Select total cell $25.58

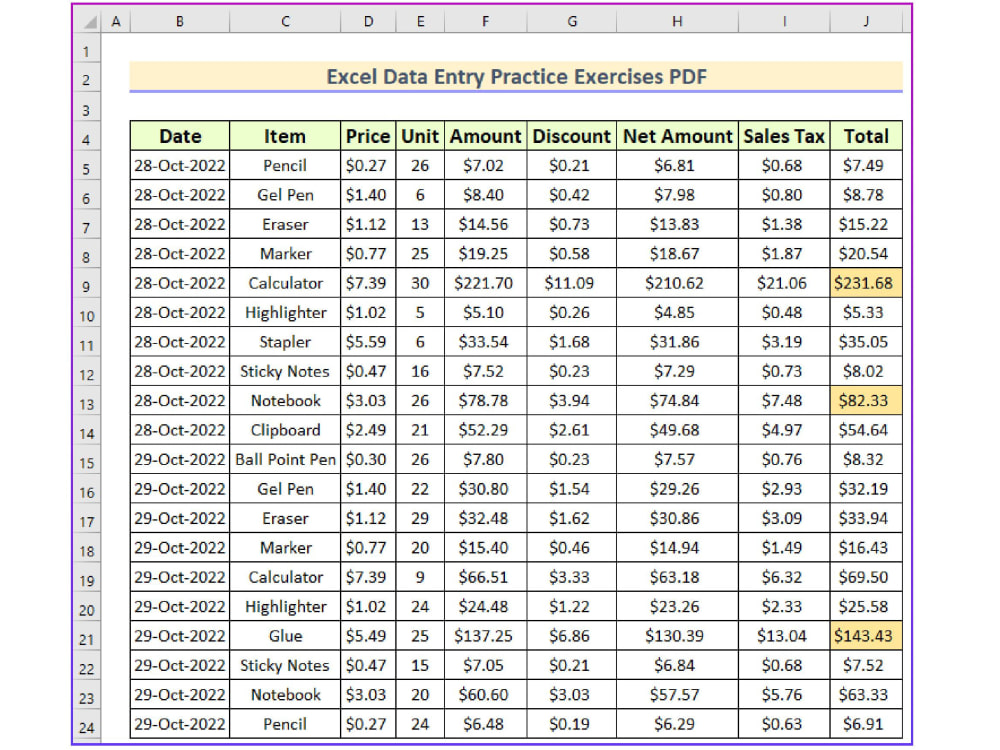click(866, 607)
